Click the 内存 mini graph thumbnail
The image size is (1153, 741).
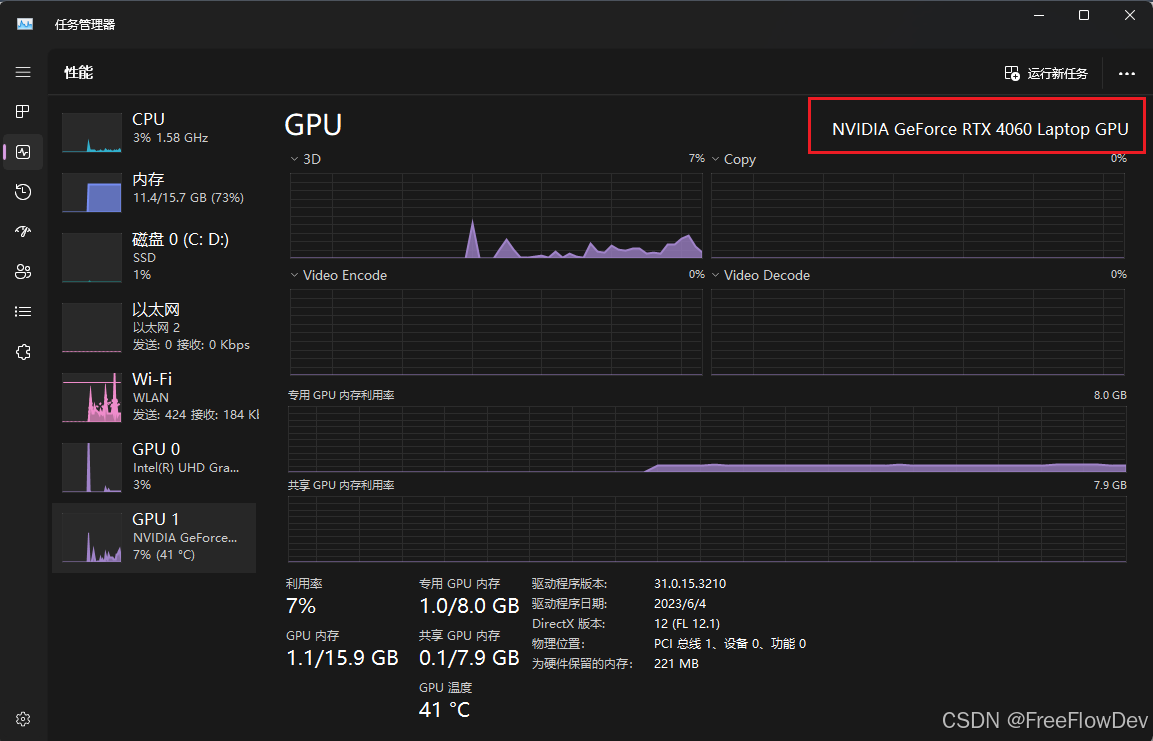tap(92, 192)
